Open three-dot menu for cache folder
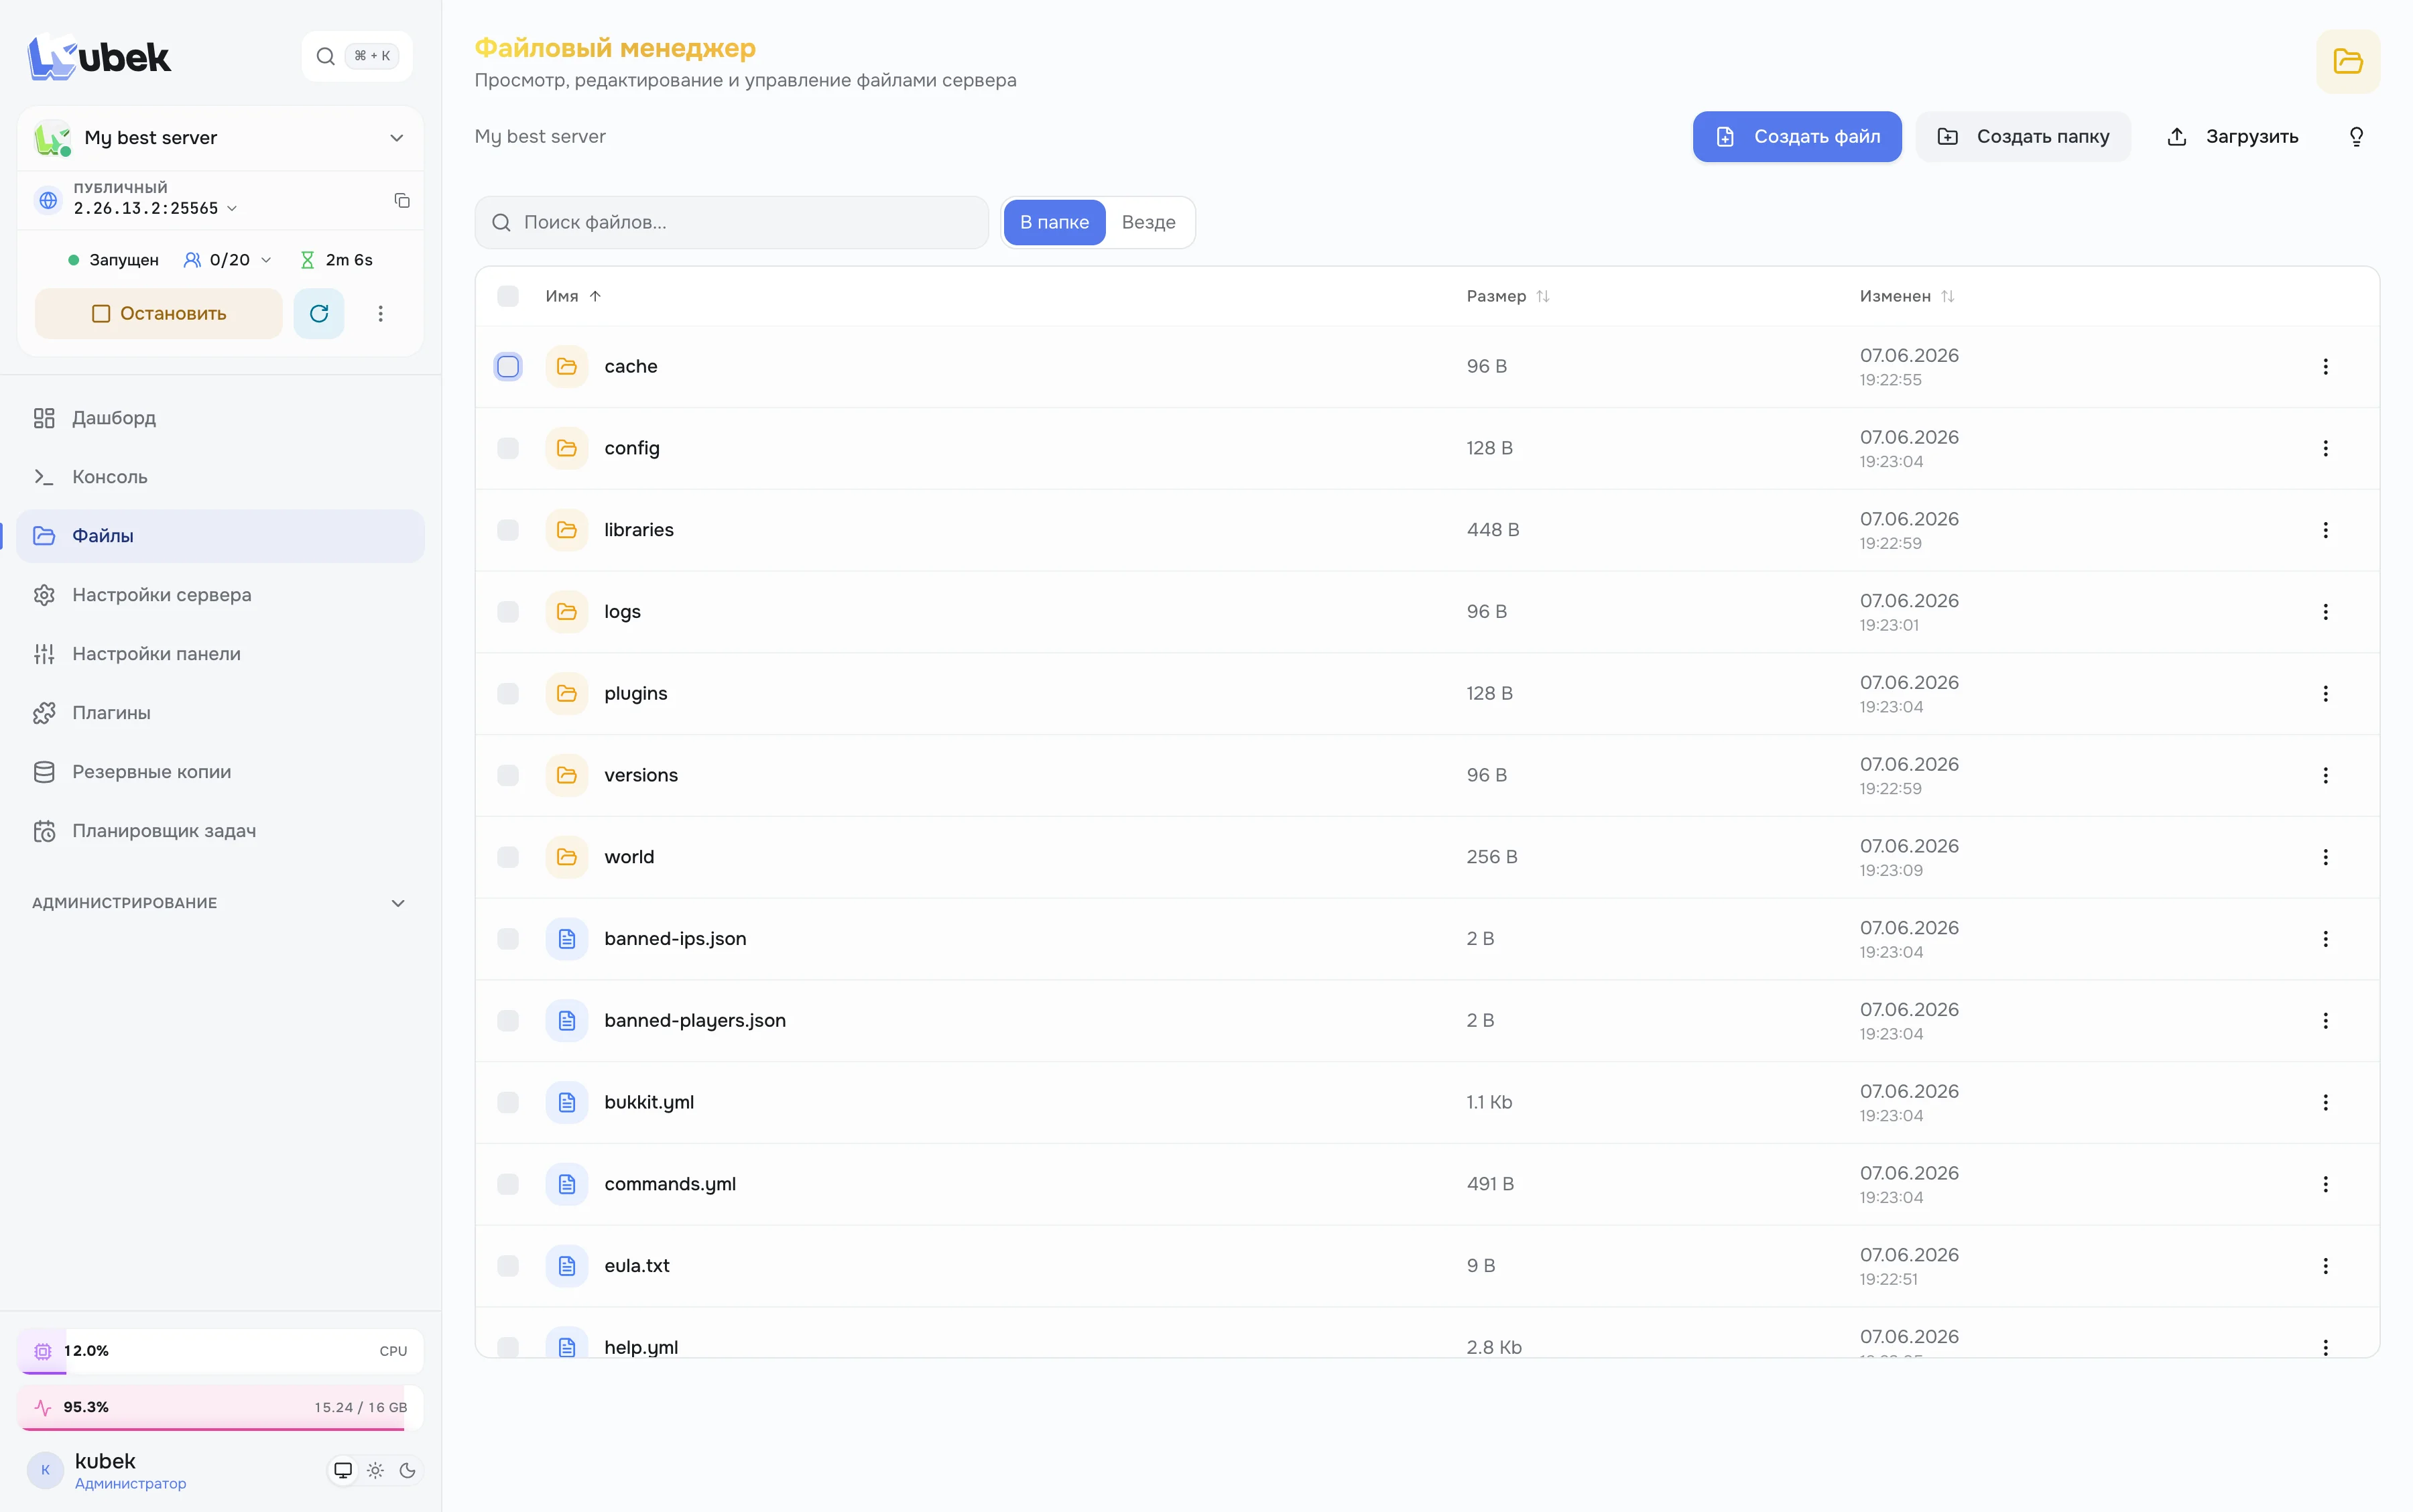The height and width of the screenshot is (1512, 2413). 2325,367
